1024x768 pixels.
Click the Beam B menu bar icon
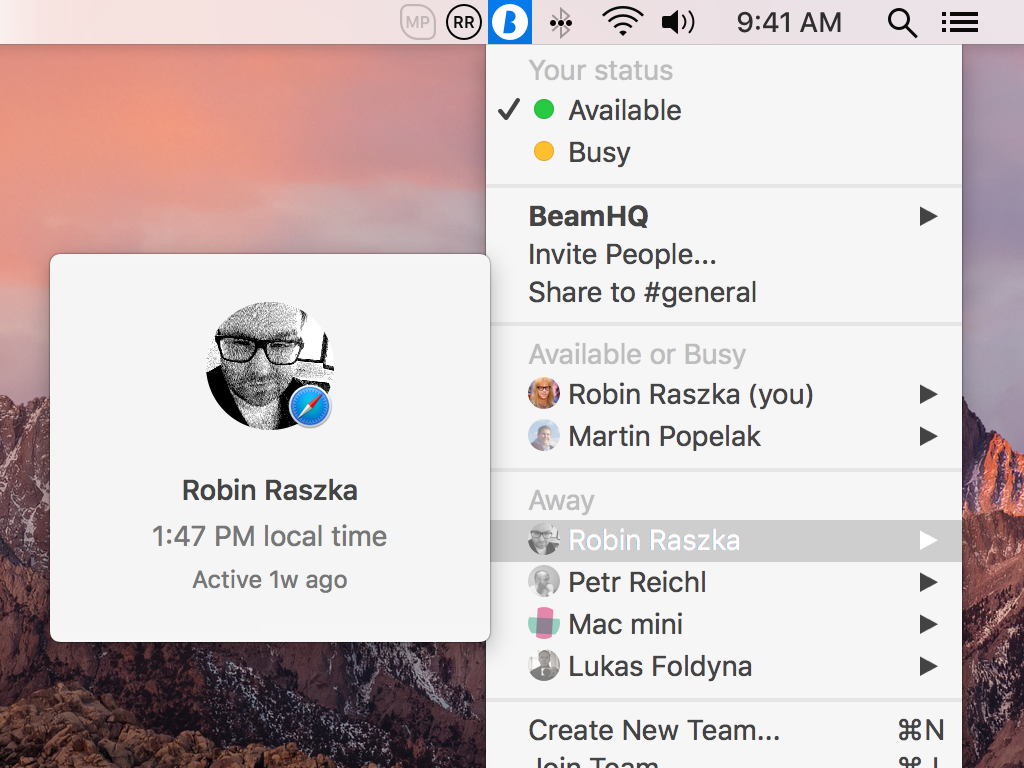click(509, 22)
